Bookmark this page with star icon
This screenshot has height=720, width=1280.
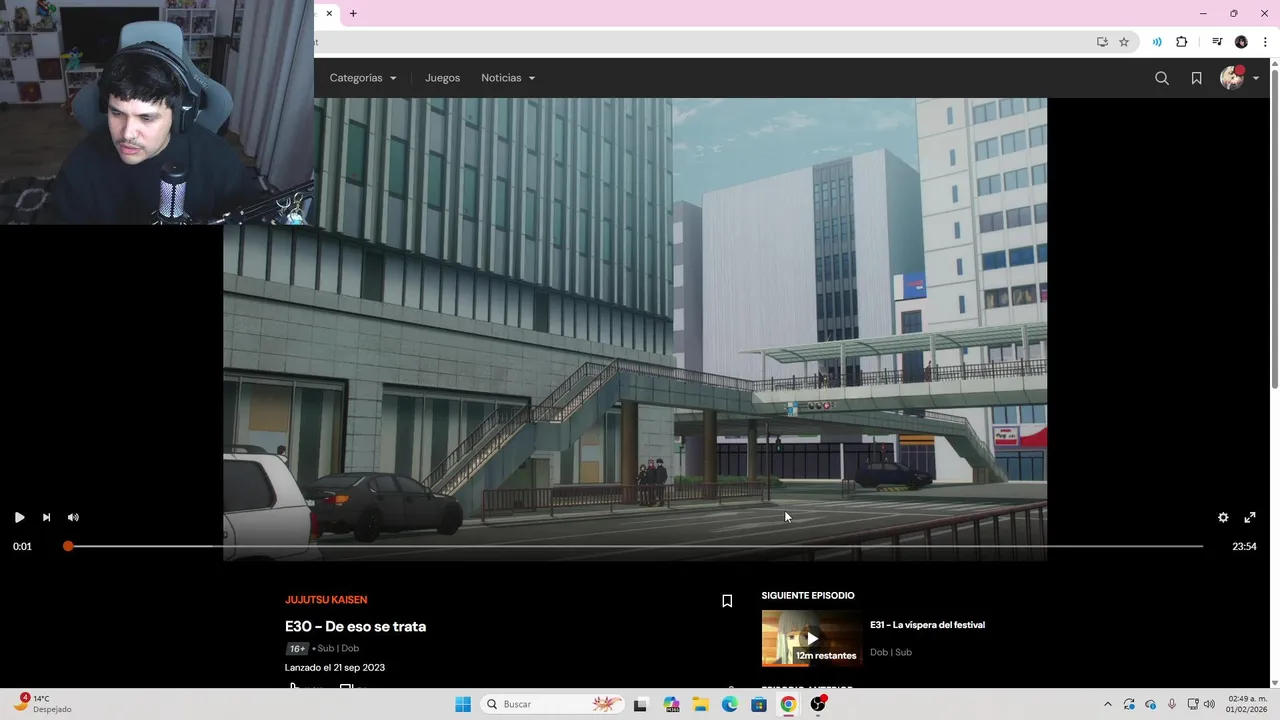pos(1124,42)
